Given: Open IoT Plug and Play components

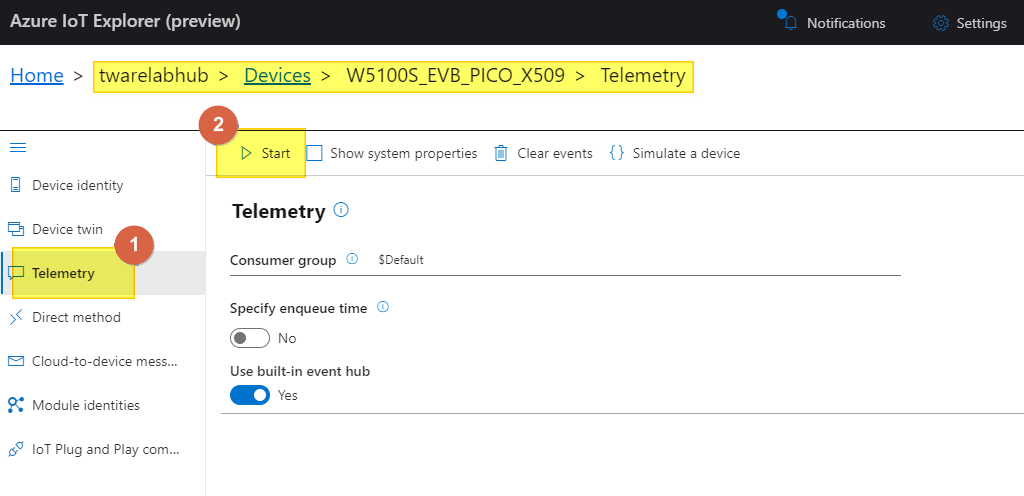Looking at the screenshot, I should [103, 449].
